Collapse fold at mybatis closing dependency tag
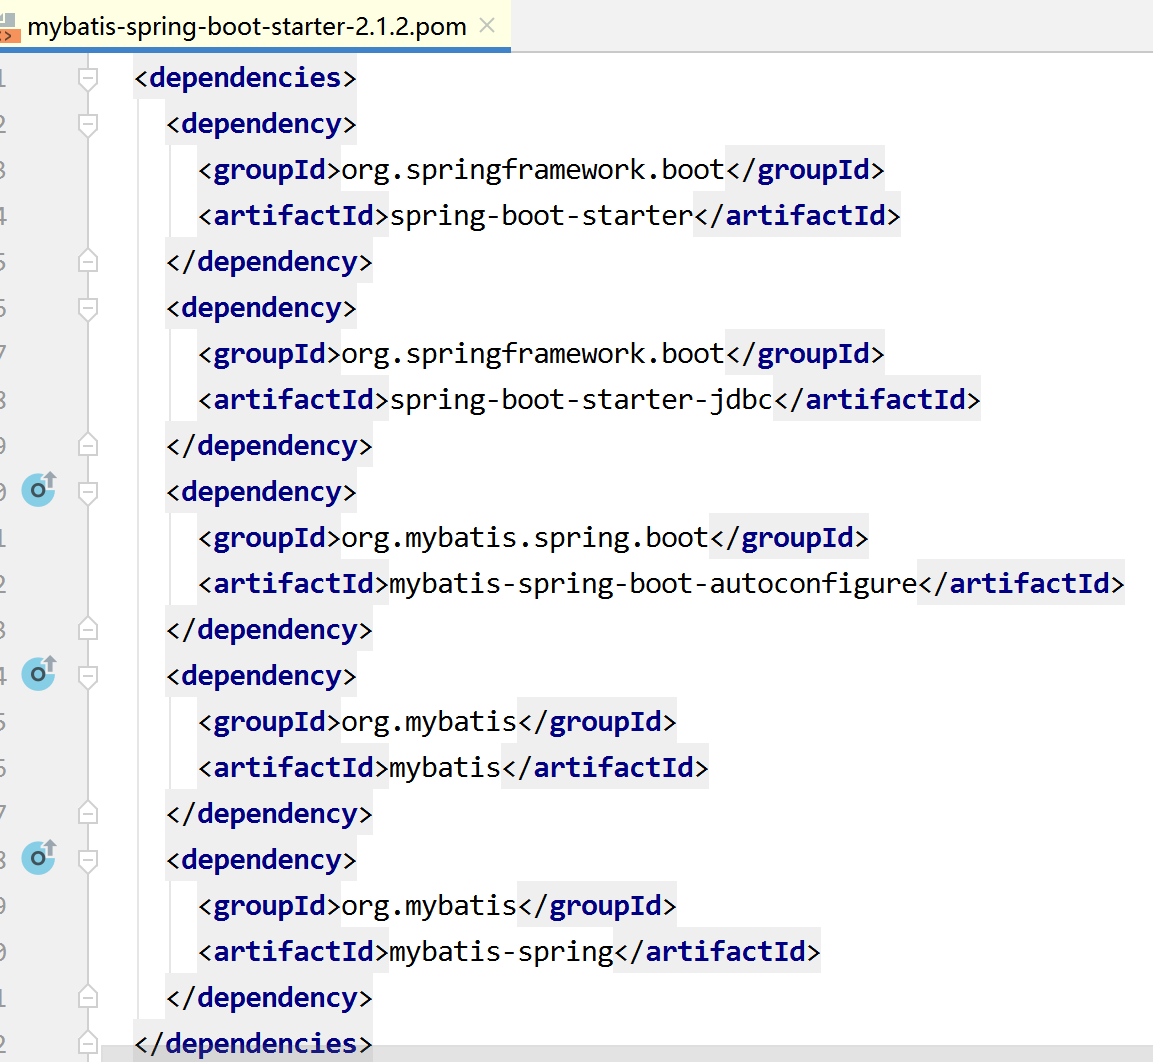Viewport: 1153px width, 1062px height. click(88, 813)
